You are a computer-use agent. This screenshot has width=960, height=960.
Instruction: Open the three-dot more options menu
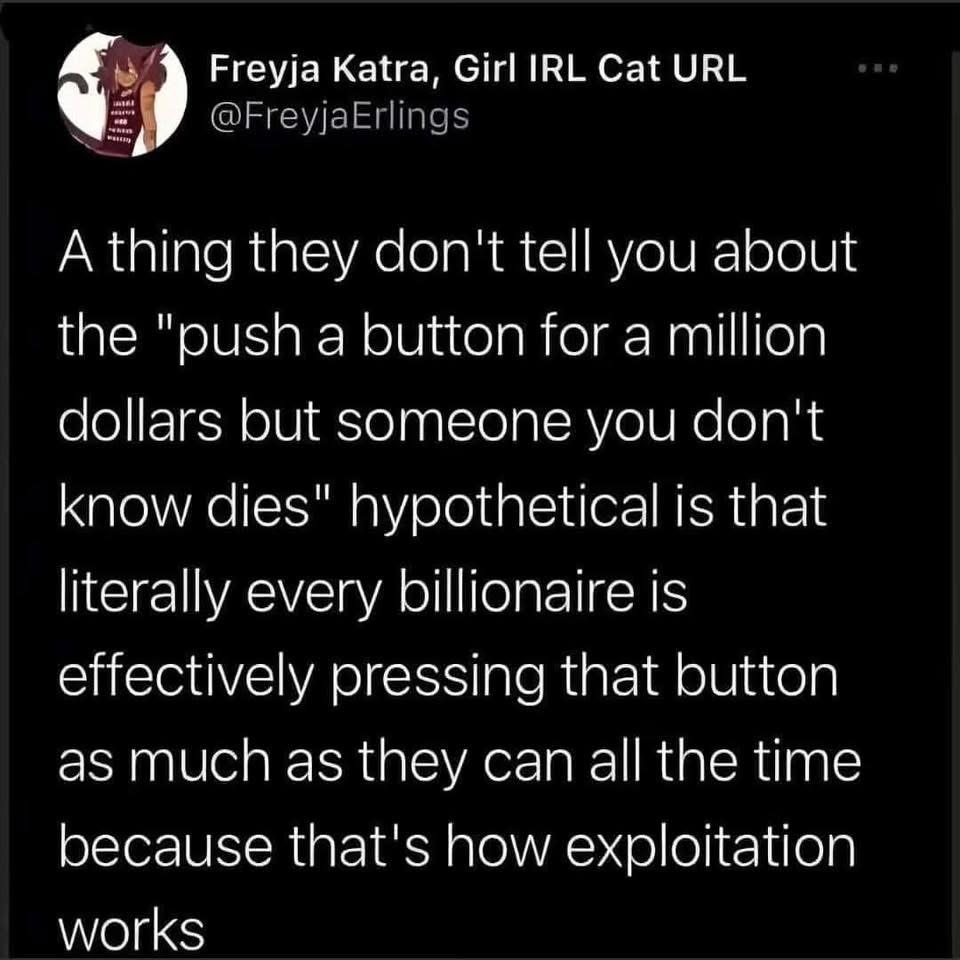point(879,69)
